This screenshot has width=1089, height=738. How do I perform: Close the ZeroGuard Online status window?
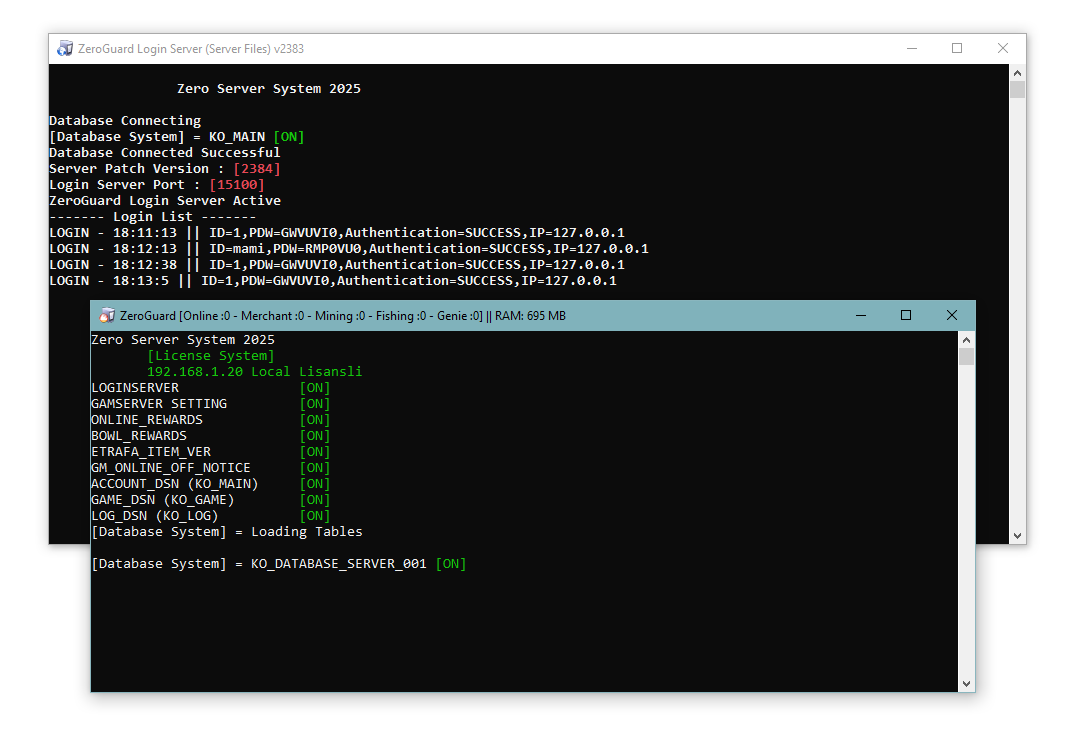click(952, 315)
